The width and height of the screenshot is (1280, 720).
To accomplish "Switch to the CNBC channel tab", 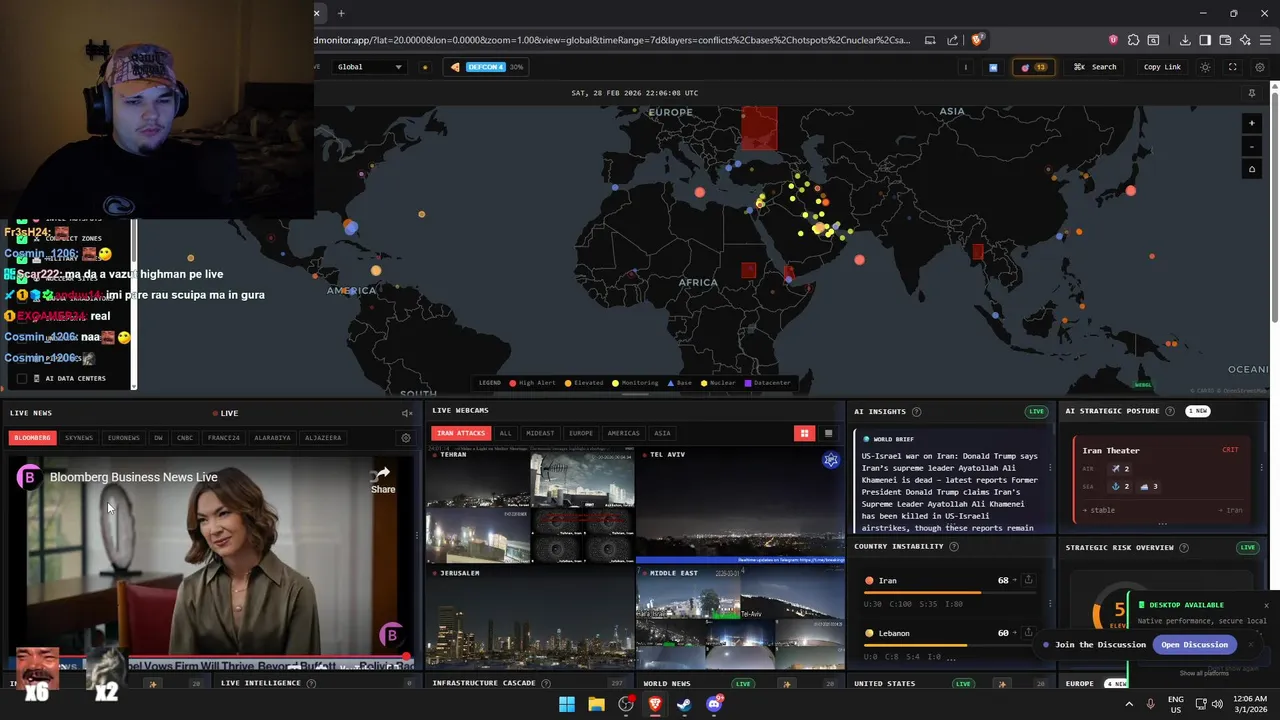I will (185, 437).
